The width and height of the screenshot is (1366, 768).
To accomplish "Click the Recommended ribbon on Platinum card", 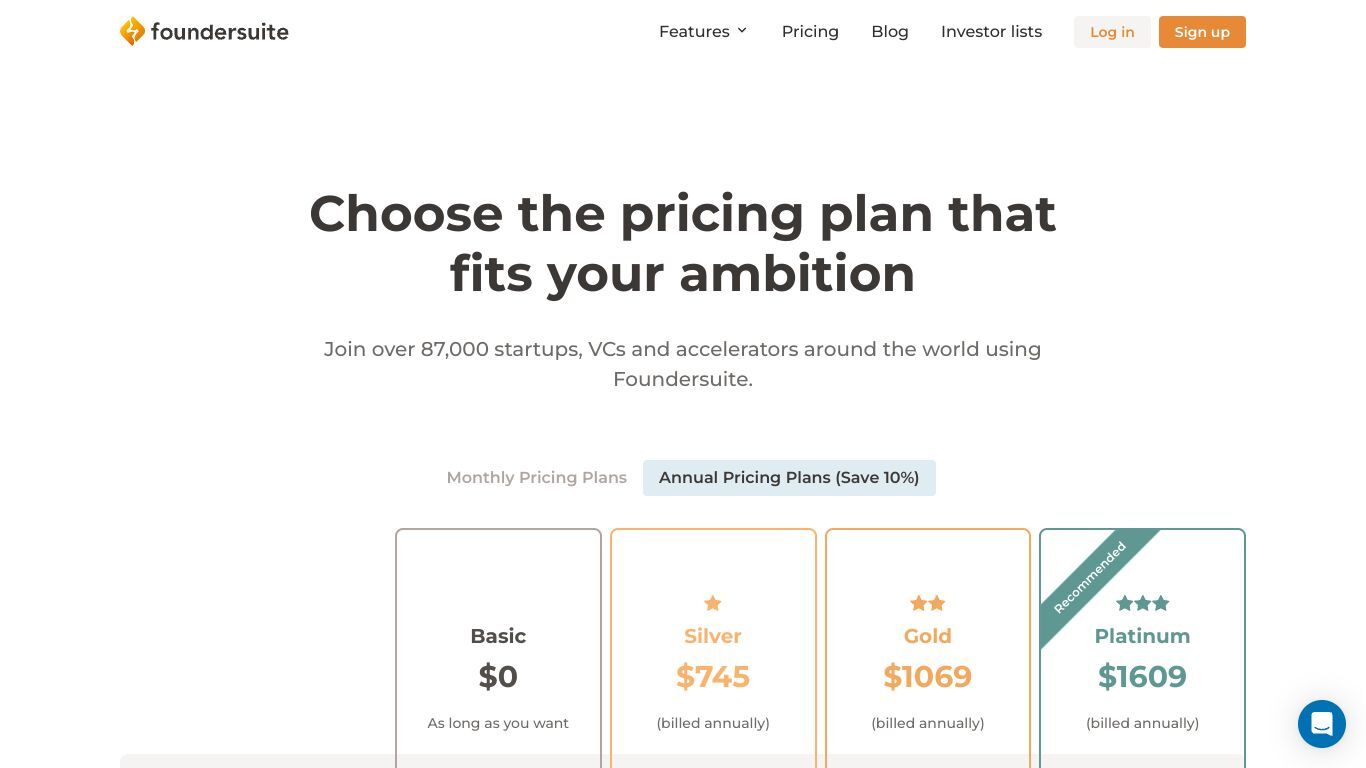I will (x=1090, y=578).
